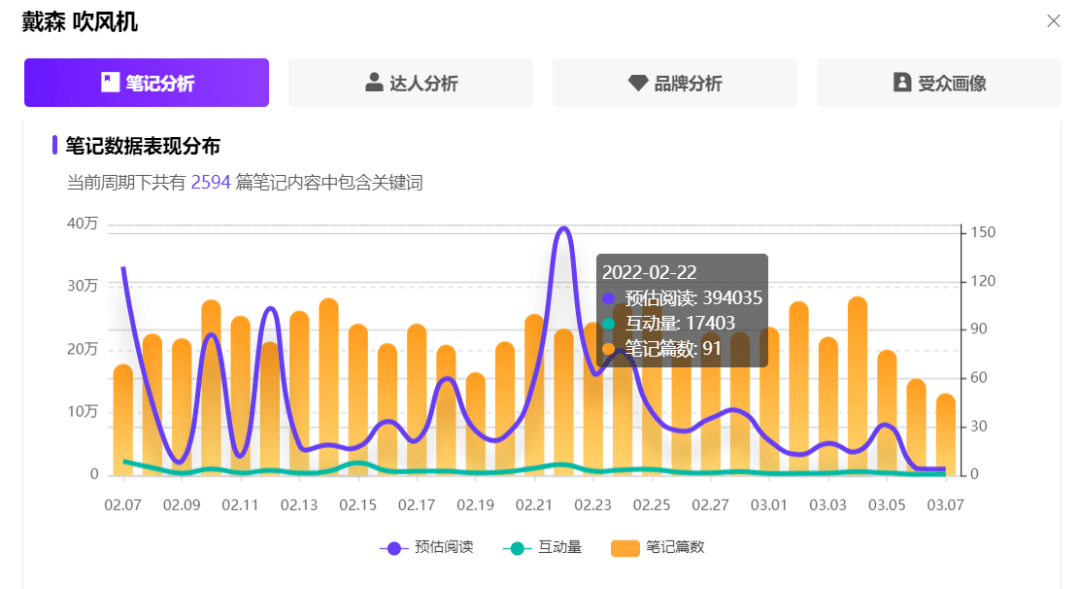Screen dimensions: 1080x589
Task: Toggle the 互动量 legend series
Action: point(543,548)
